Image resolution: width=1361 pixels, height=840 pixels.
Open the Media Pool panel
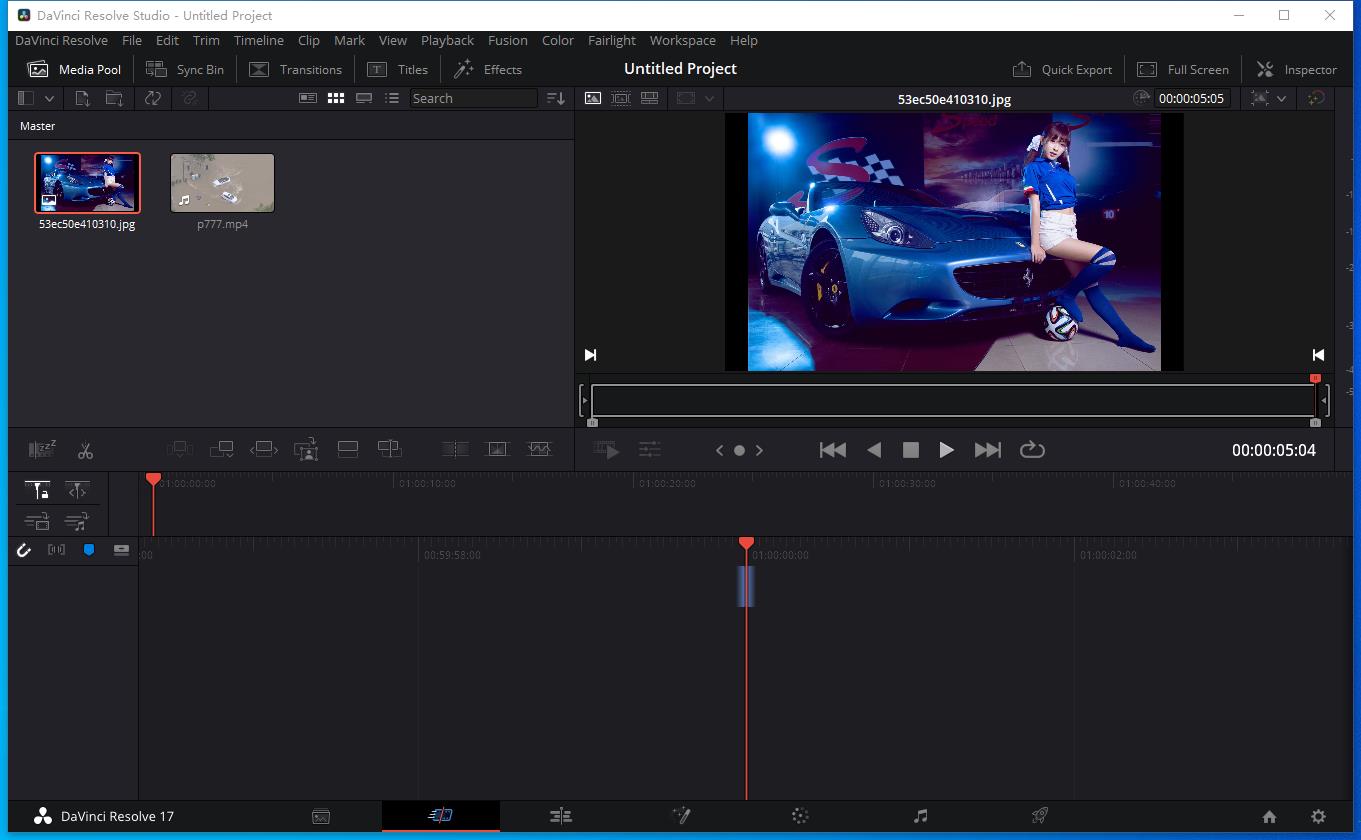coord(74,69)
